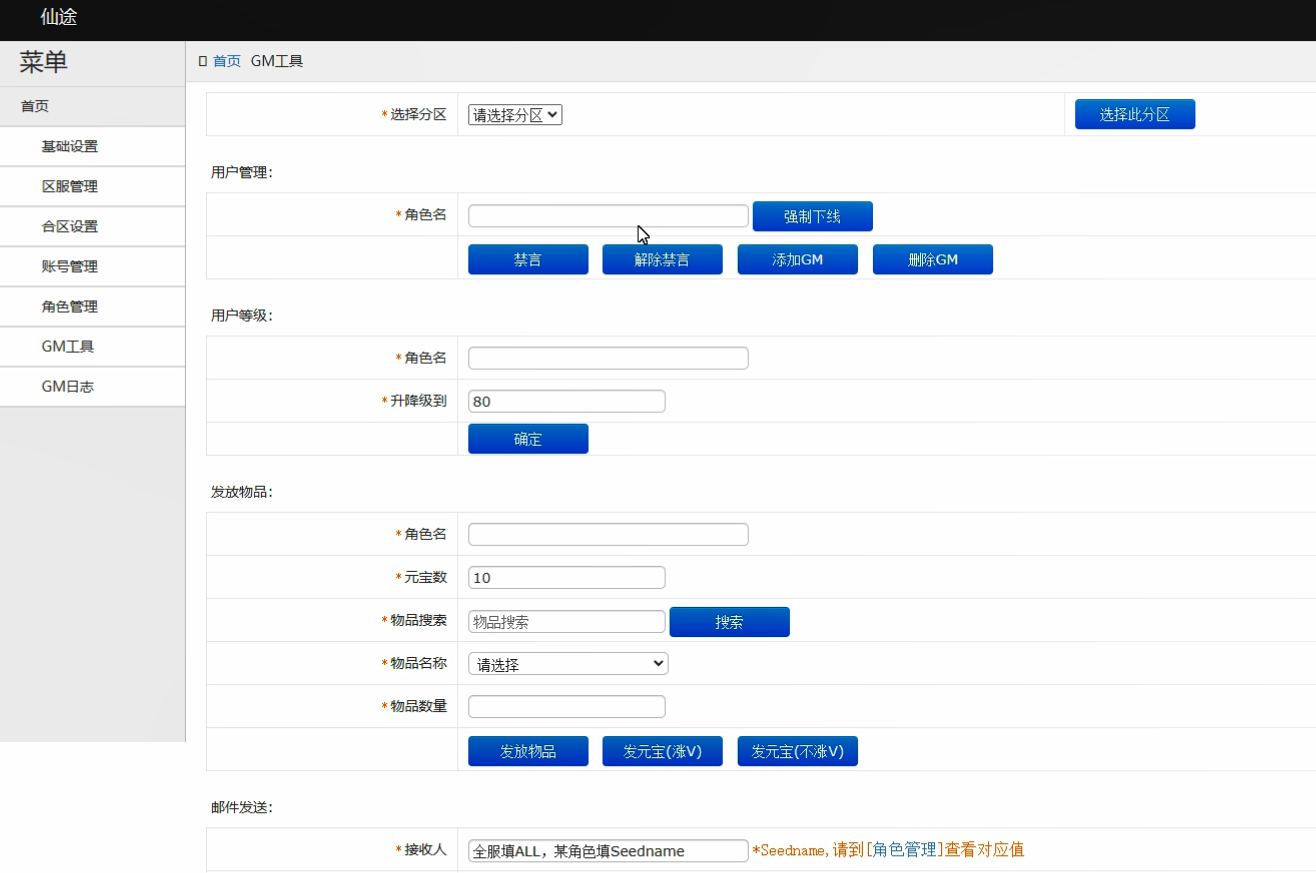Click the 仙途 title in header
The height and width of the screenshot is (873, 1316).
[59, 17]
